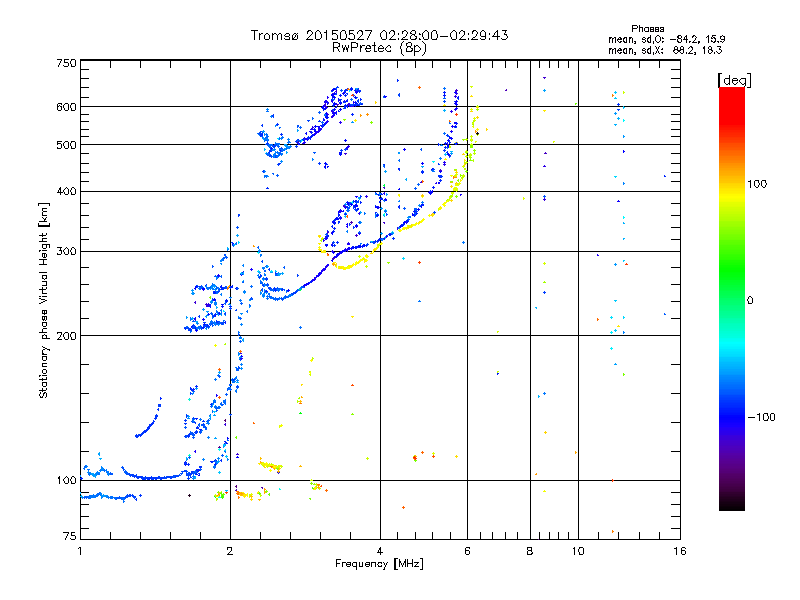
Task: Click the y-axis label '400'
Action: point(66,192)
